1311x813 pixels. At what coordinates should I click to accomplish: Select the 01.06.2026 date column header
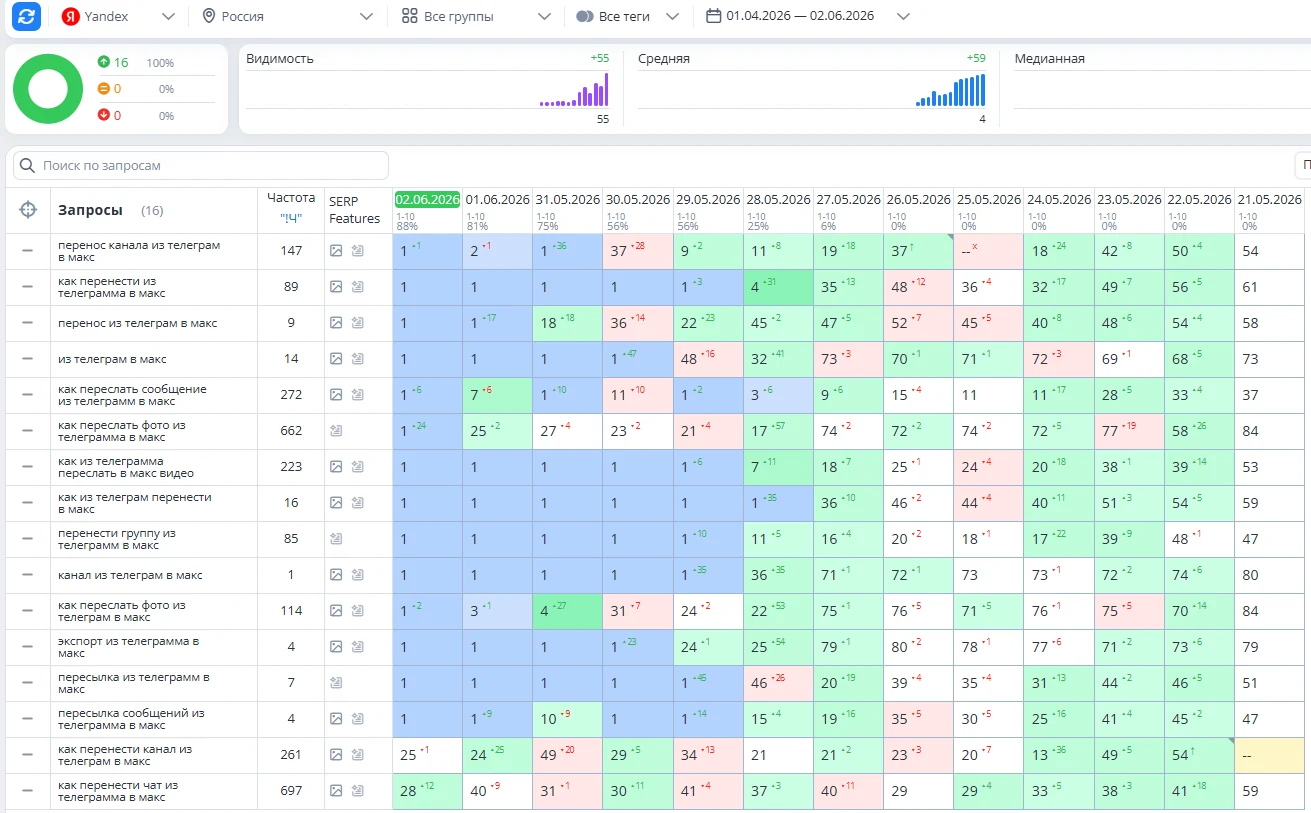[x=497, y=200]
